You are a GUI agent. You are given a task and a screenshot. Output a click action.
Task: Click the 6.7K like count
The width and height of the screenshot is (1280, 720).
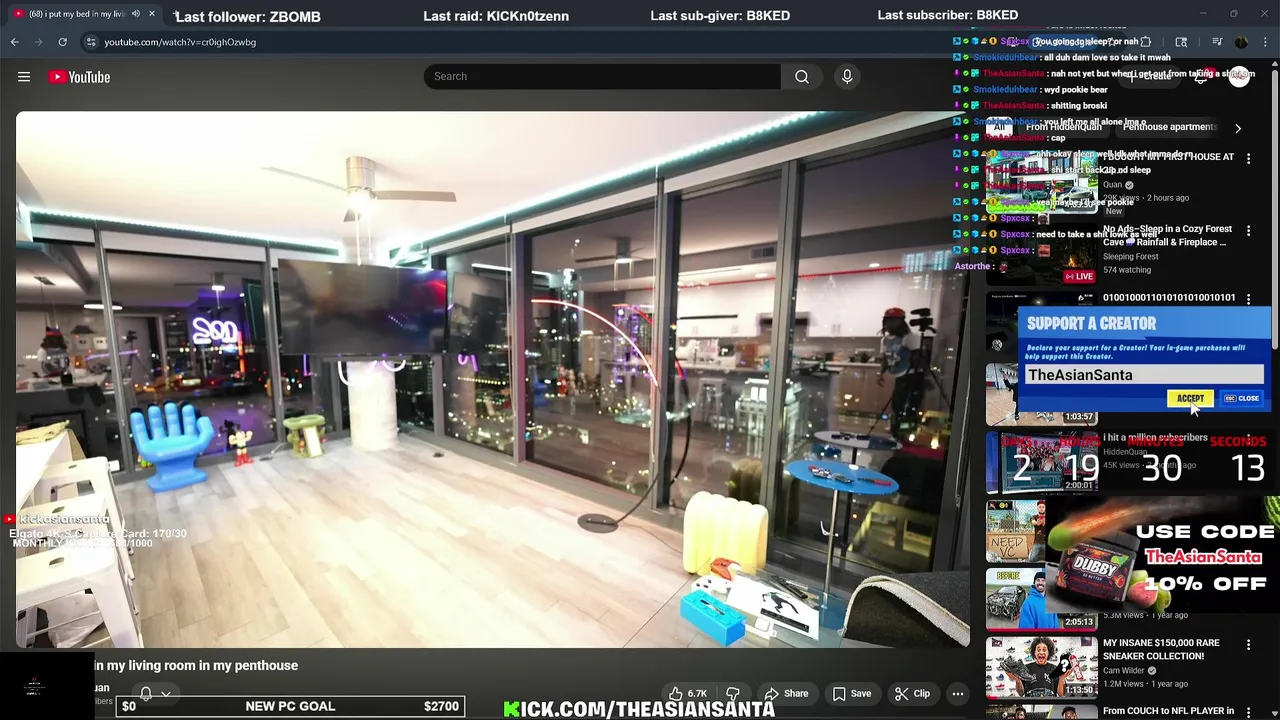tap(697, 693)
